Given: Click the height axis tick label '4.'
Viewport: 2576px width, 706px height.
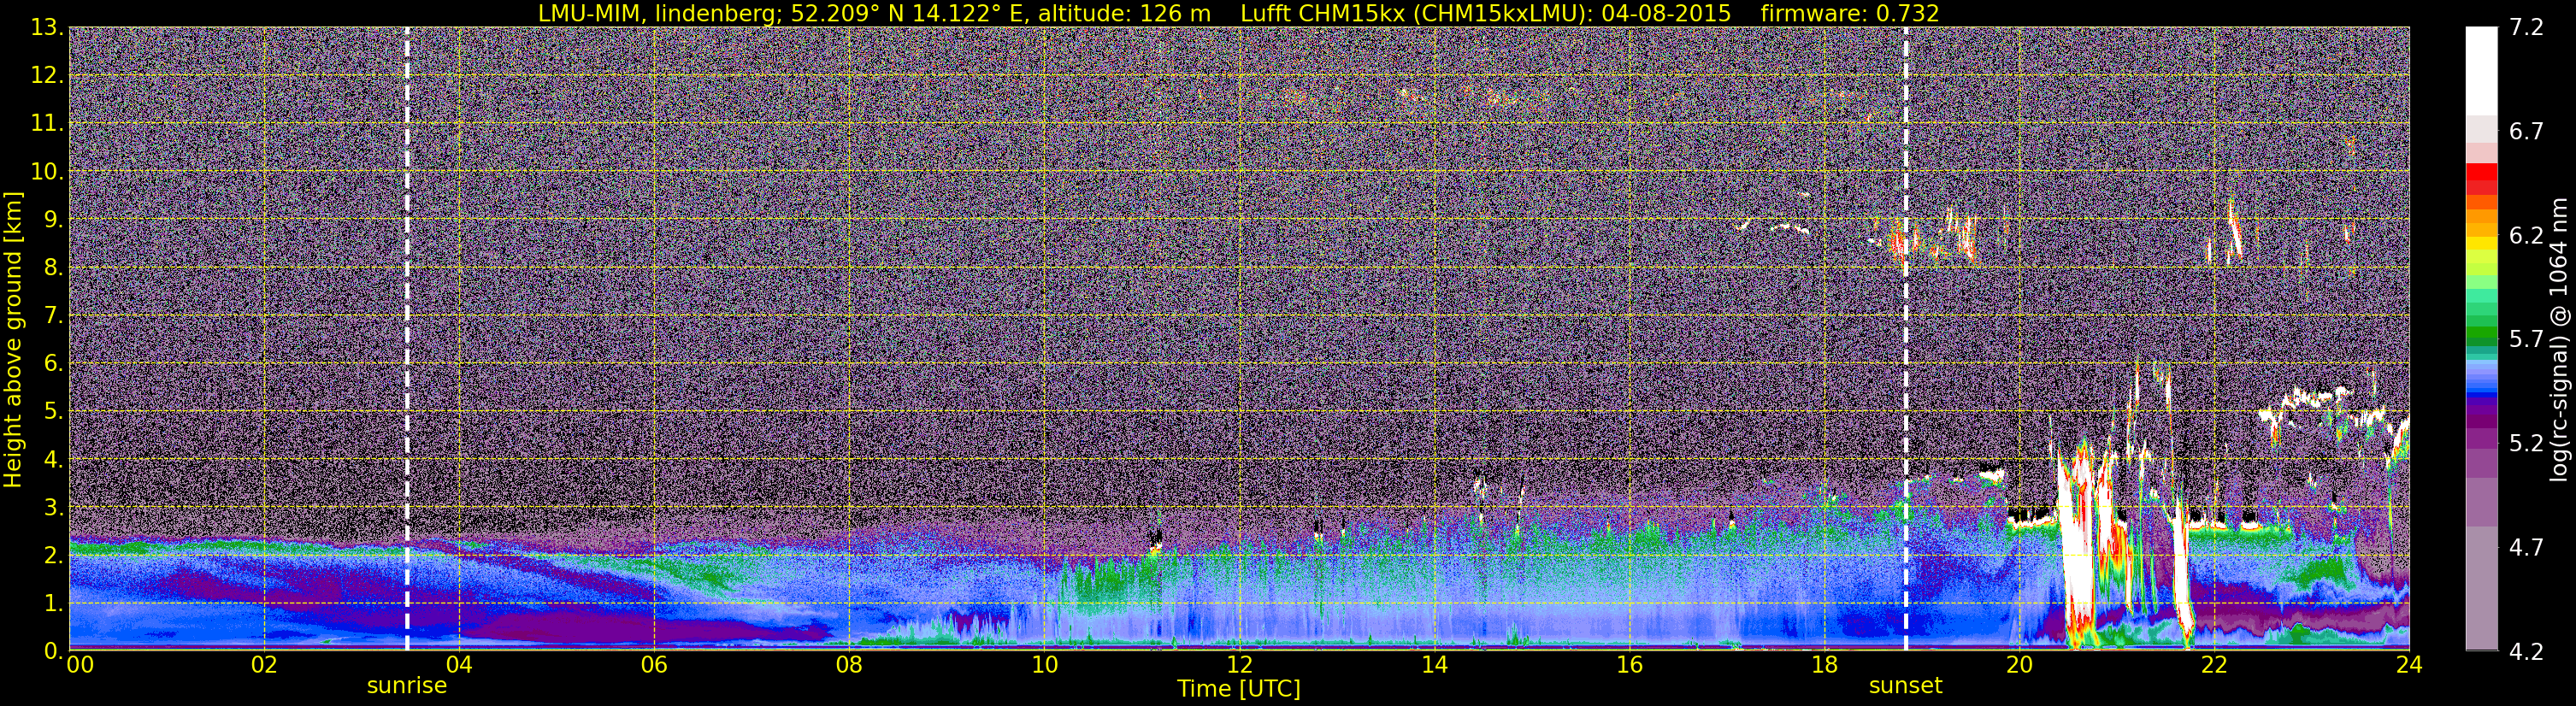Looking at the screenshot, I should click(x=53, y=460).
